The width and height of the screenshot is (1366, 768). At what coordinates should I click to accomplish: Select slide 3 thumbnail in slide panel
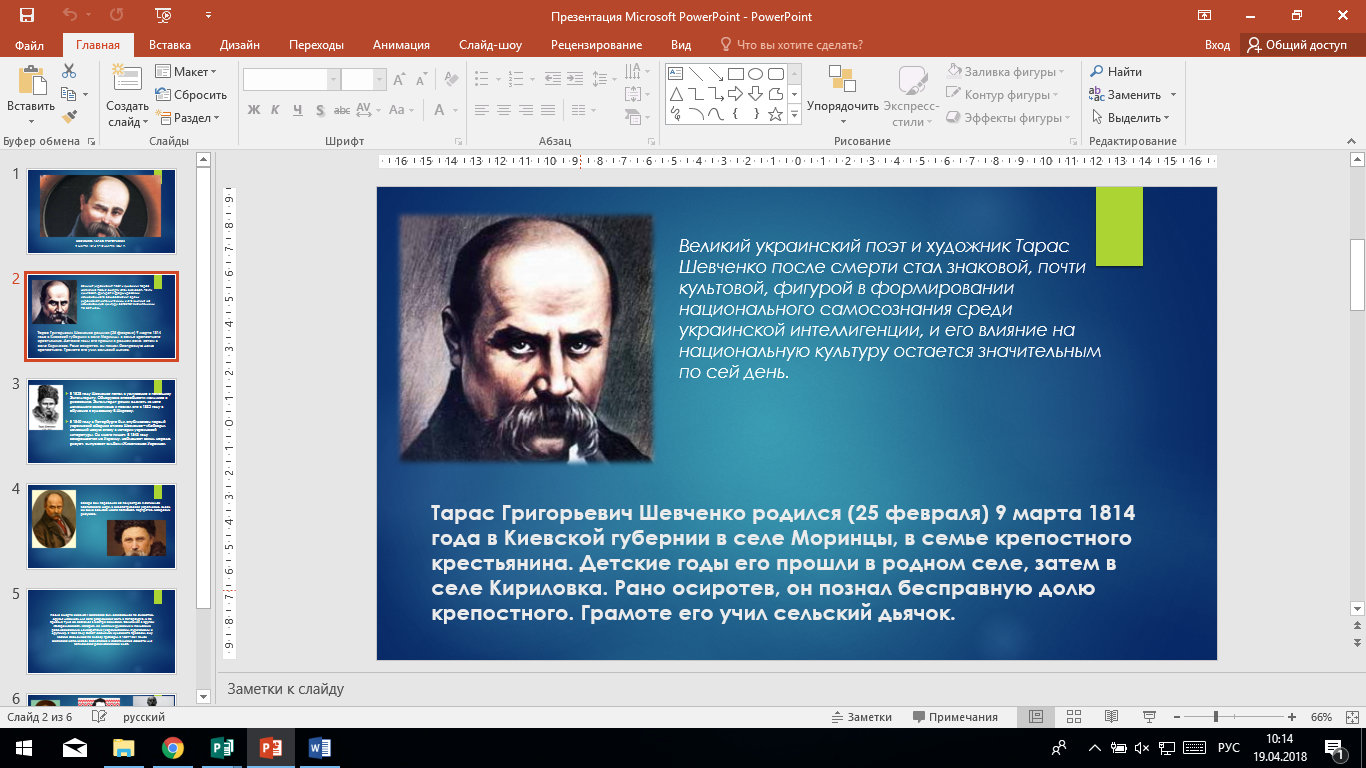101,420
